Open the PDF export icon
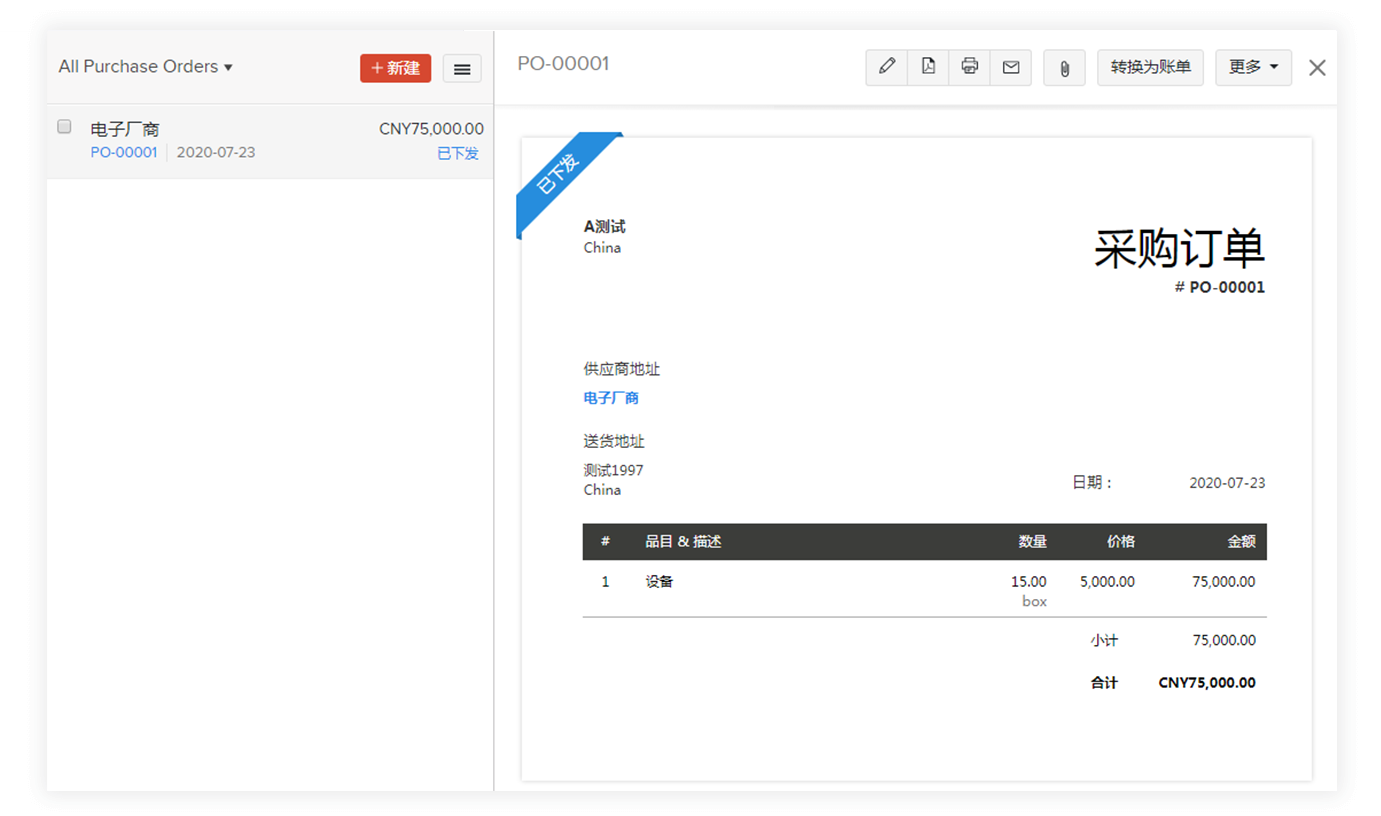Viewport: 1381px width, 816px height. tap(928, 67)
